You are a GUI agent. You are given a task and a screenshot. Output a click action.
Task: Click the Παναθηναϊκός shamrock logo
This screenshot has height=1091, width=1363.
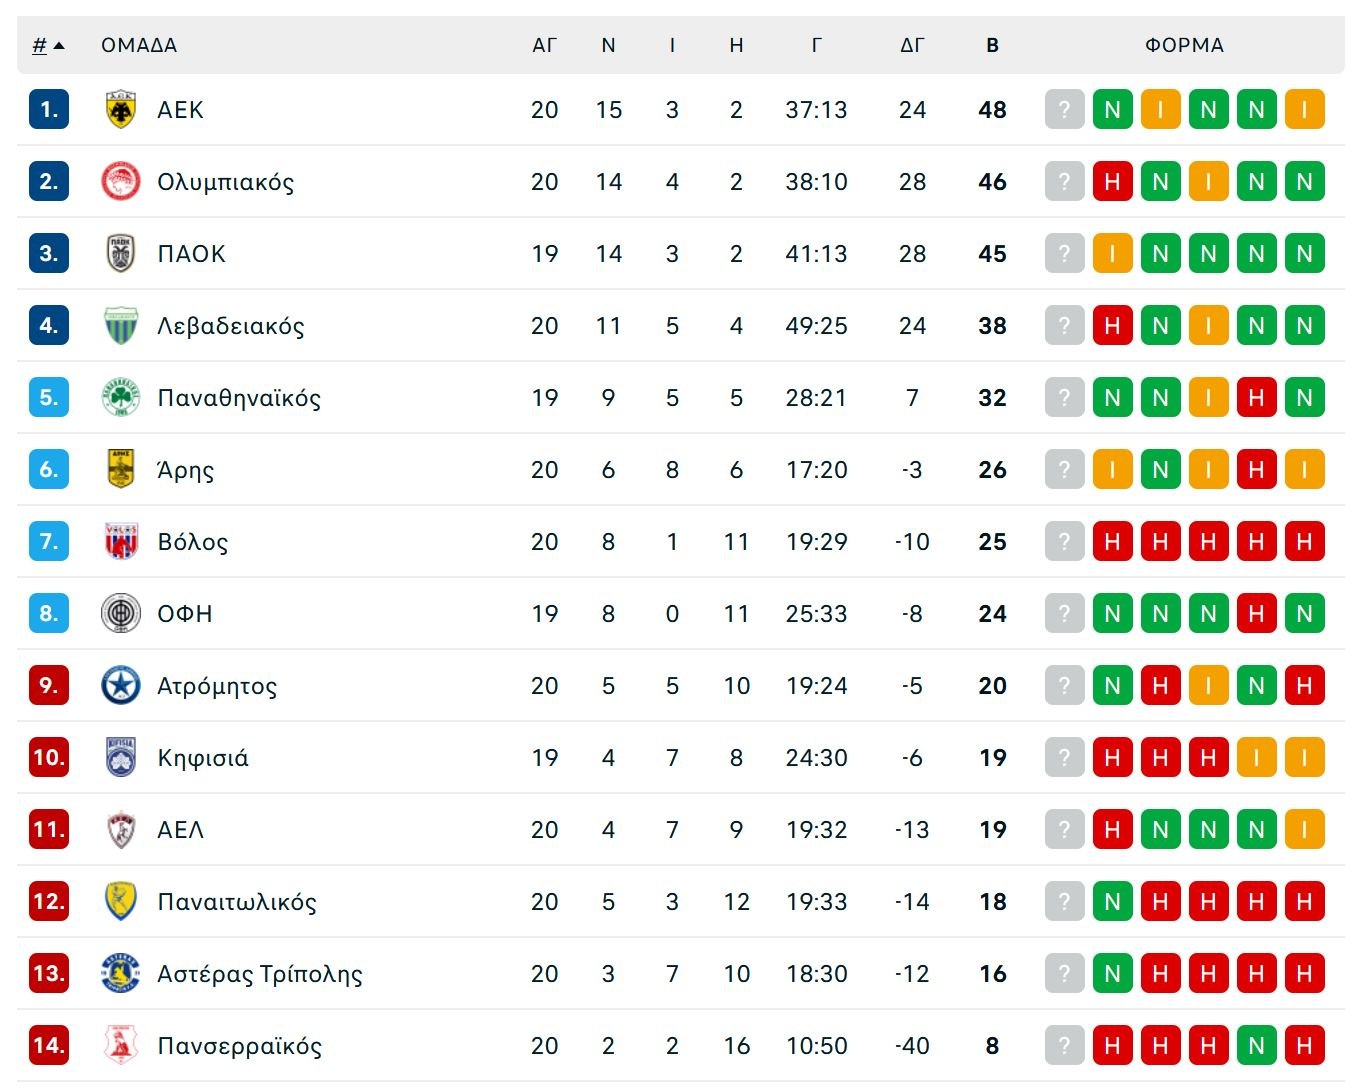(x=121, y=398)
